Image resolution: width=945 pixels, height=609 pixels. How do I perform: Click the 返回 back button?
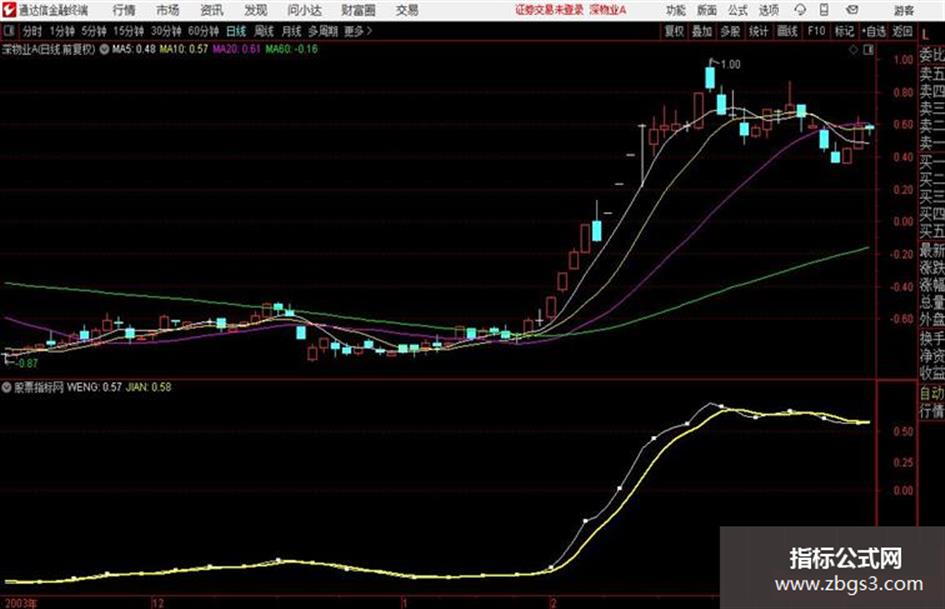pyautogui.click(x=902, y=31)
